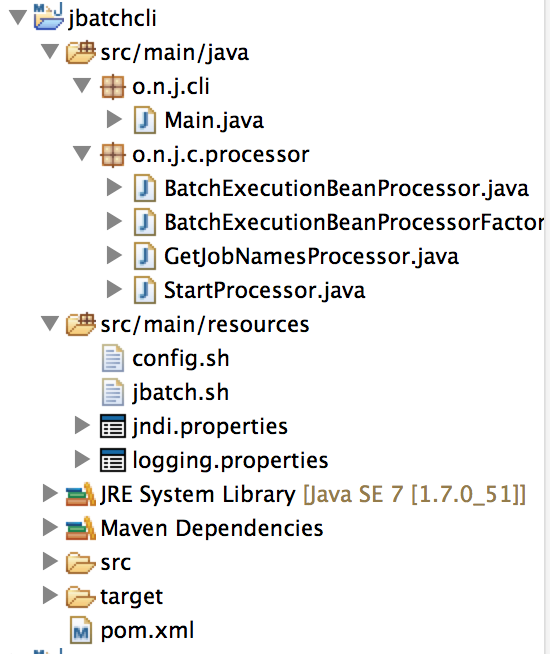Click the src/main/java source folder icon

click(x=80, y=52)
